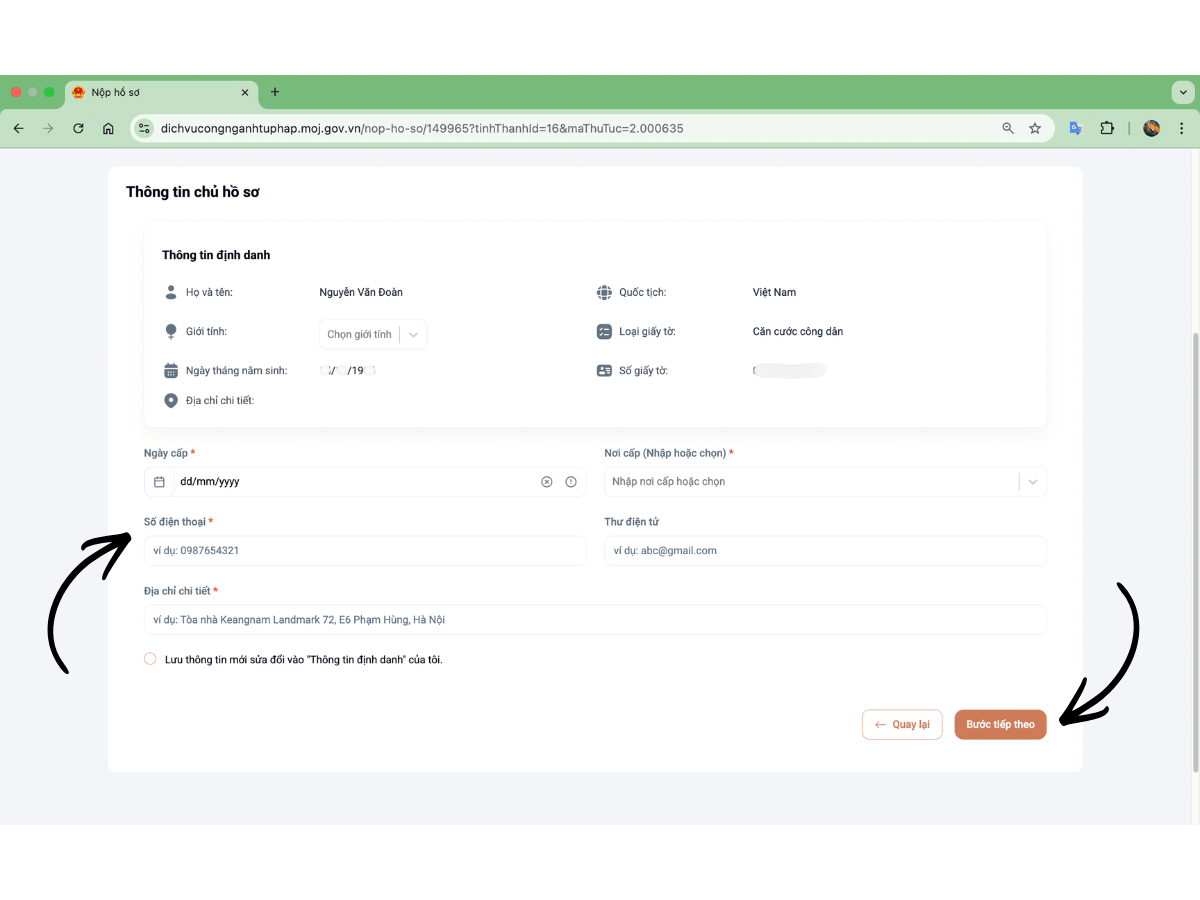Open a new tab with plus button
Screen dimensions: 1200x900
click(x=275, y=92)
